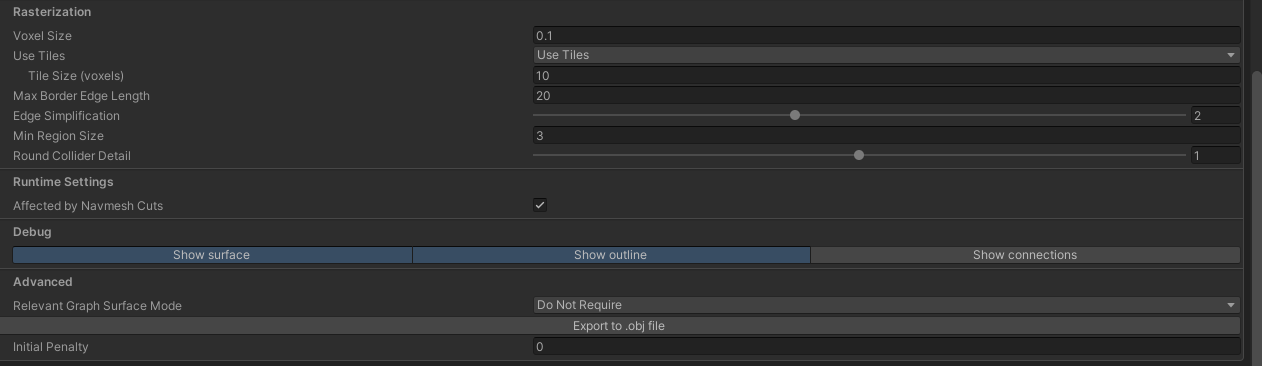Click the Min Region Size field
The height and width of the screenshot is (366, 1262).
(886, 135)
